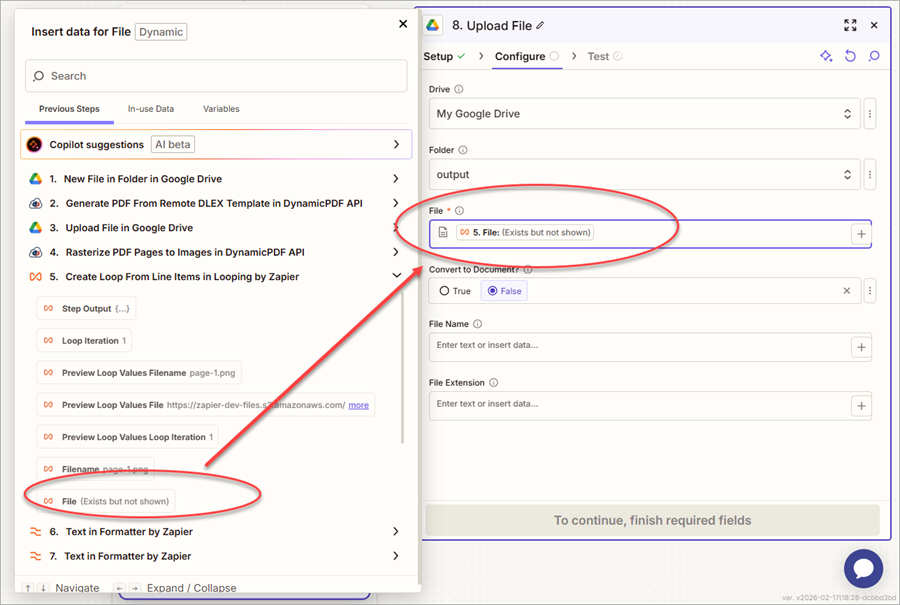This screenshot has height=605, width=900.
Task: Click the 'more' link on Preview File
Action: [358, 405]
